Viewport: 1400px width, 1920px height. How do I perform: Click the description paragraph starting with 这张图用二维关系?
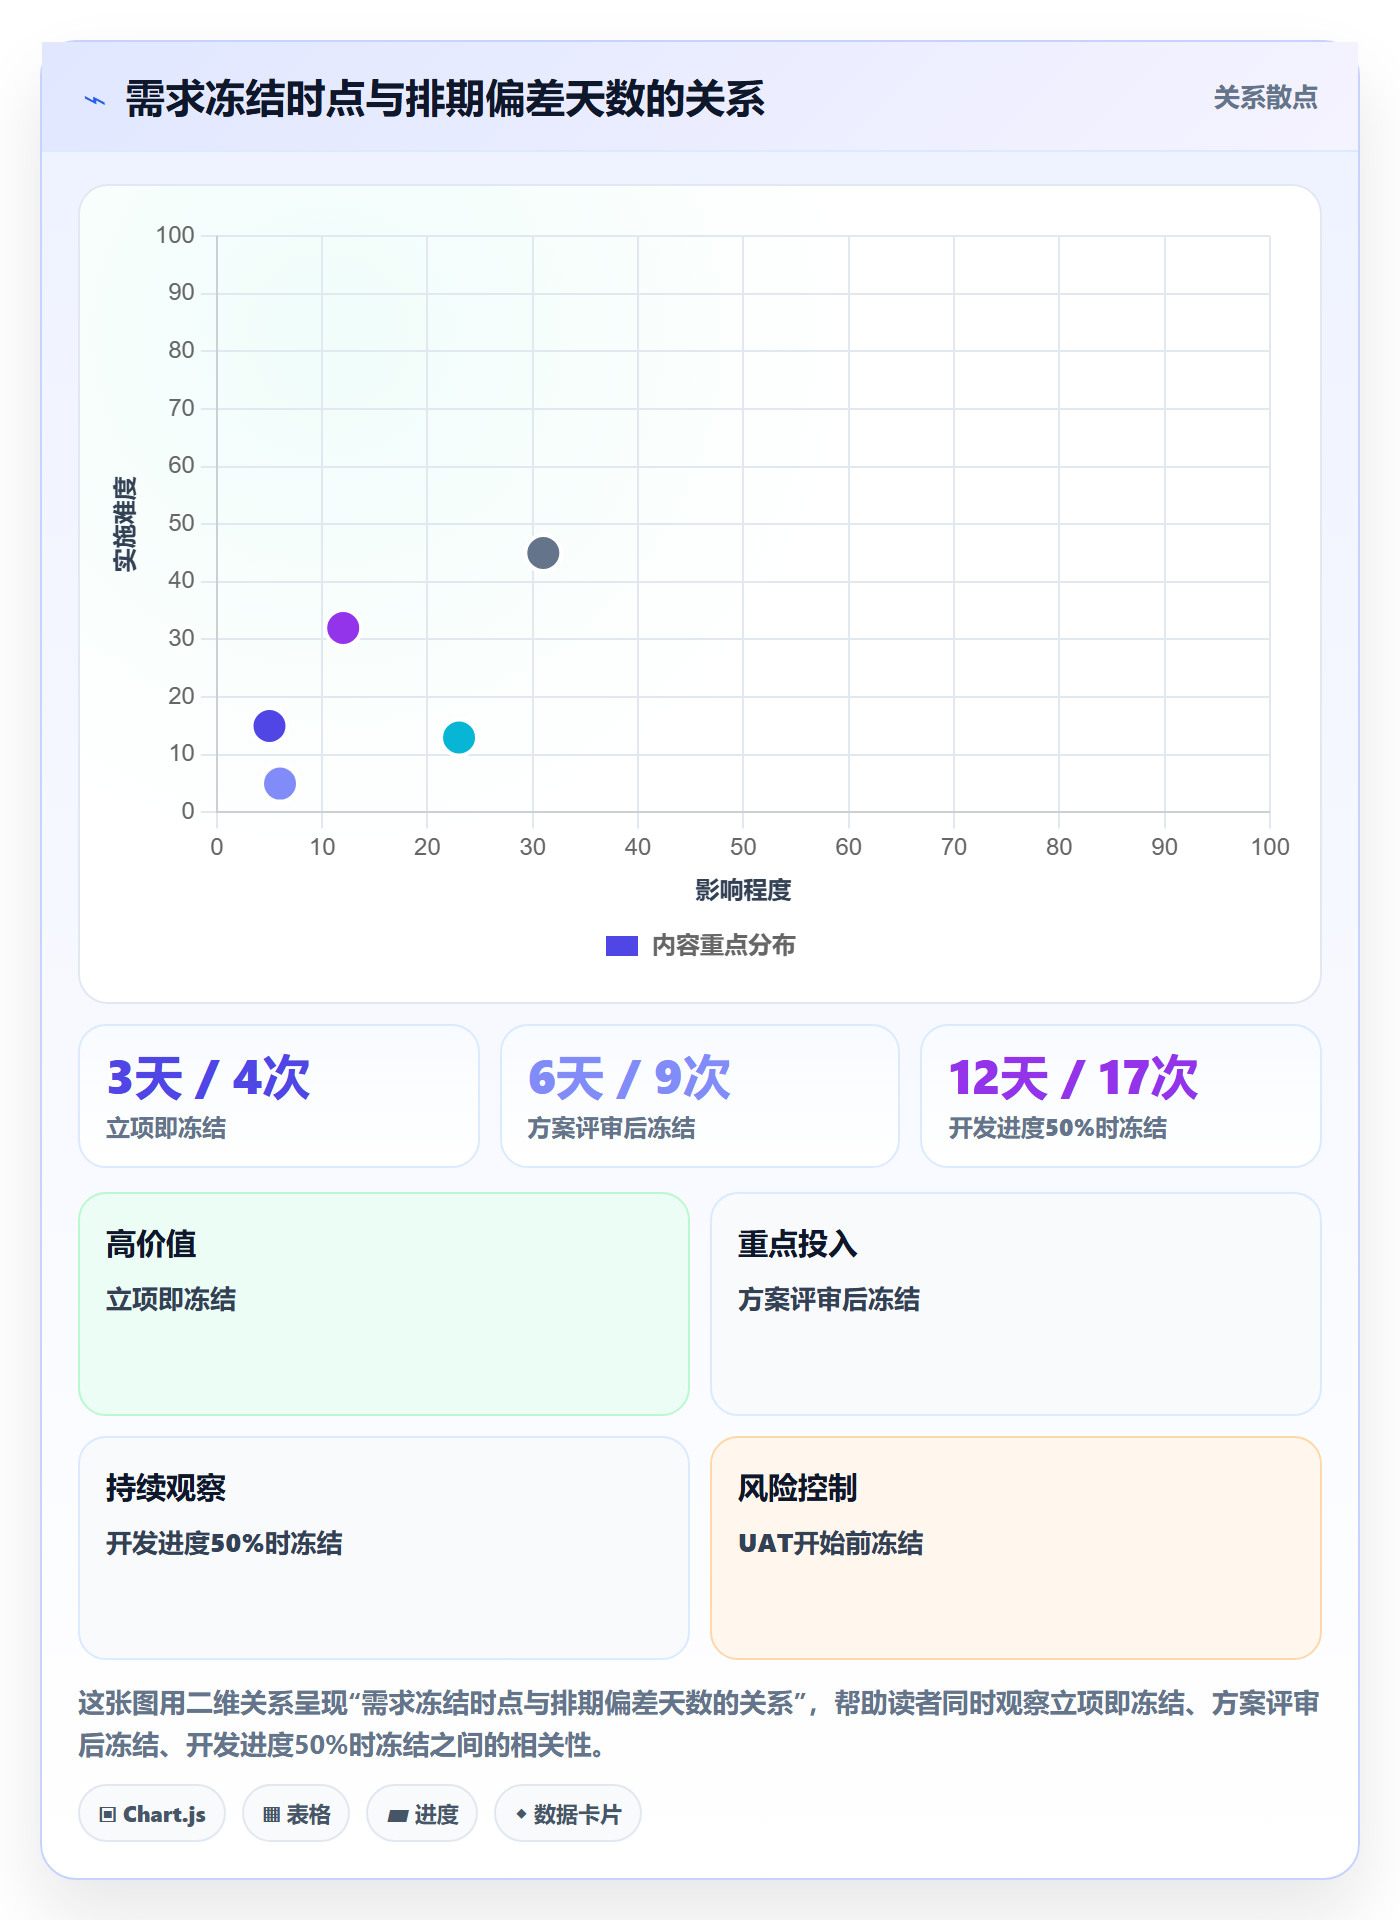point(699,1724)
